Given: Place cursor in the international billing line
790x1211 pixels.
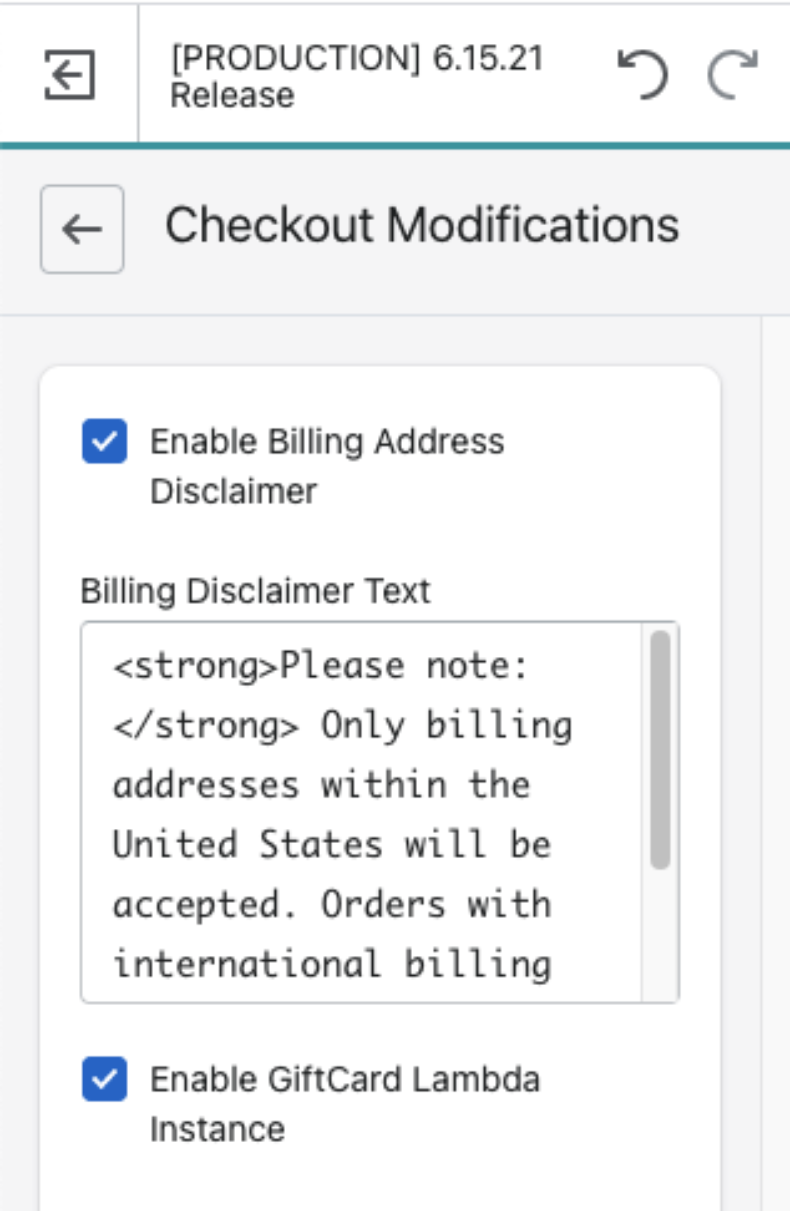Looking at the screenshot, I should coord(331,964).
